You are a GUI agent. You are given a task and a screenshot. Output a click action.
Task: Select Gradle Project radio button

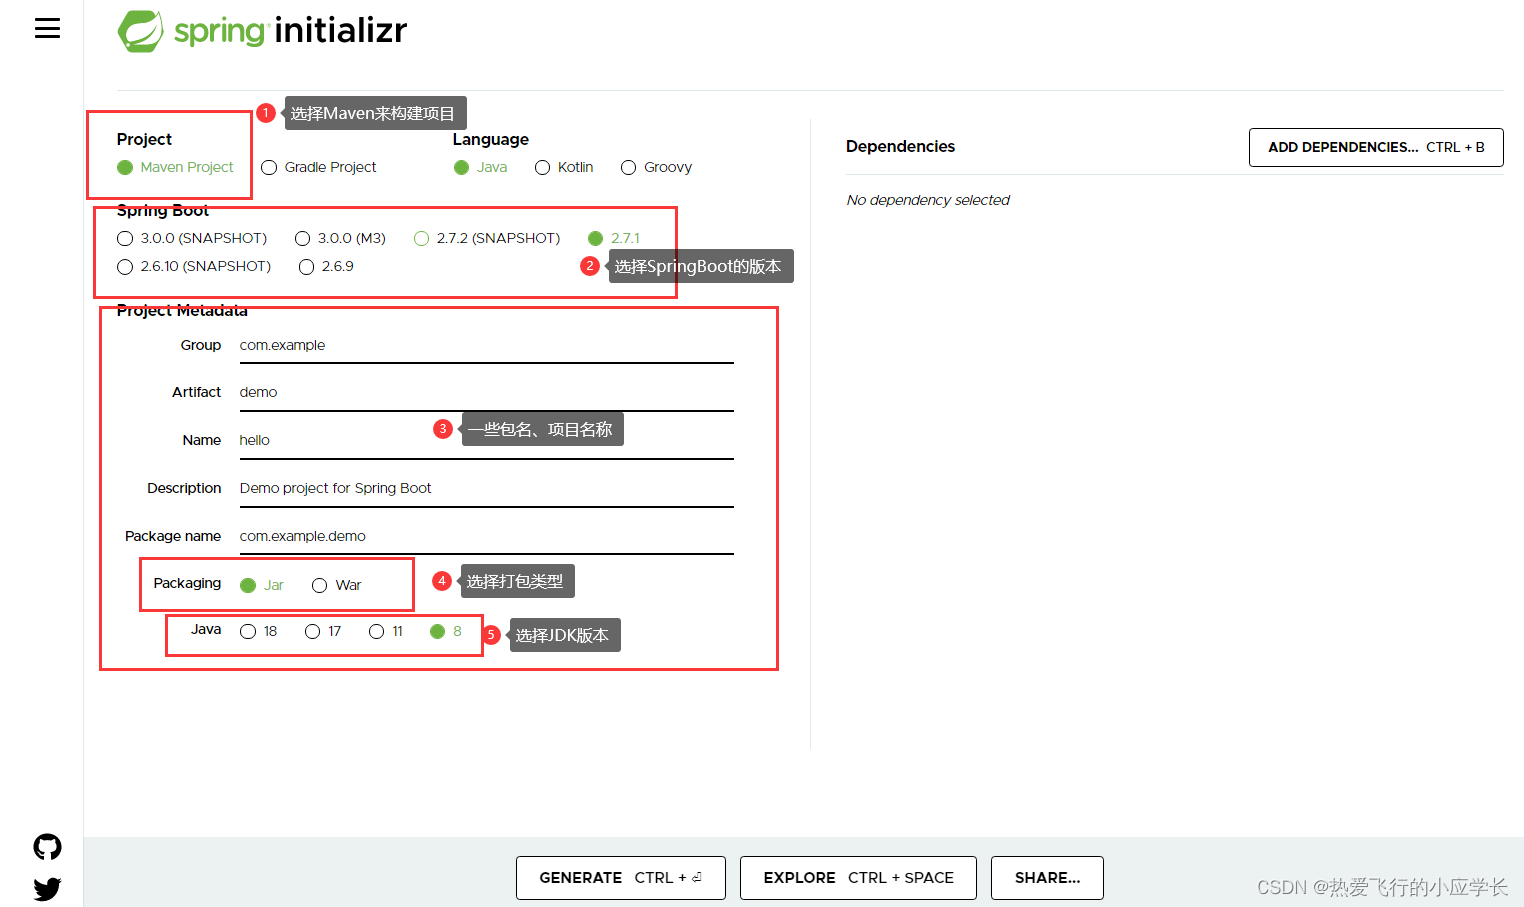(x=319, y=167)
